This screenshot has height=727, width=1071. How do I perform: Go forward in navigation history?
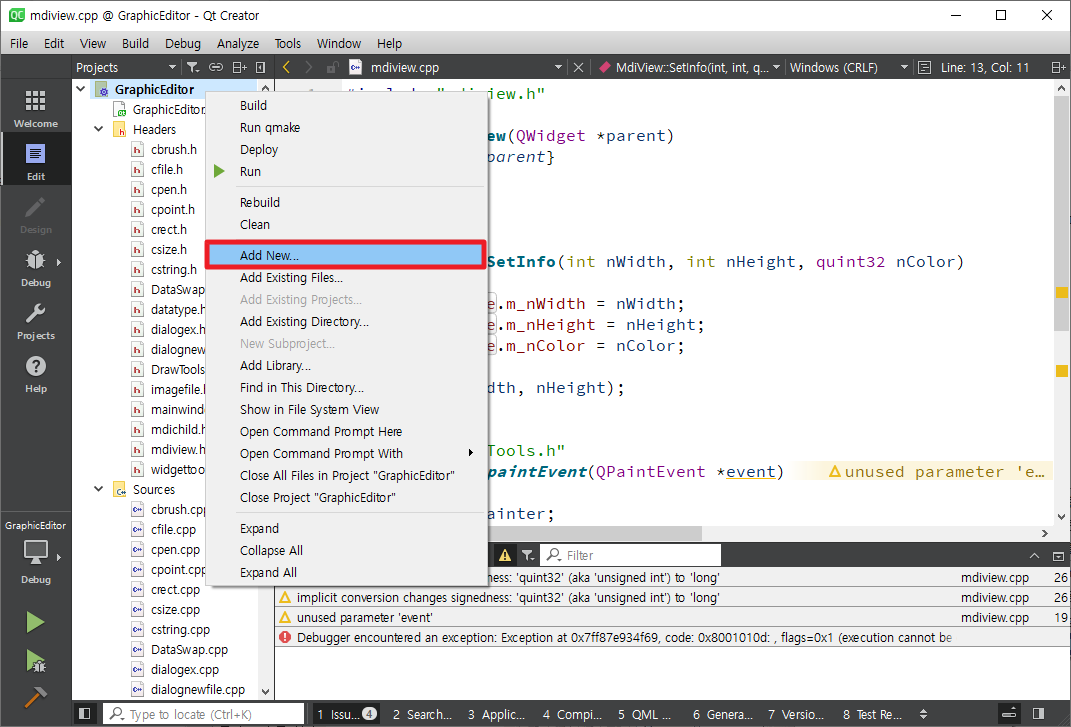tap(308, 67)
